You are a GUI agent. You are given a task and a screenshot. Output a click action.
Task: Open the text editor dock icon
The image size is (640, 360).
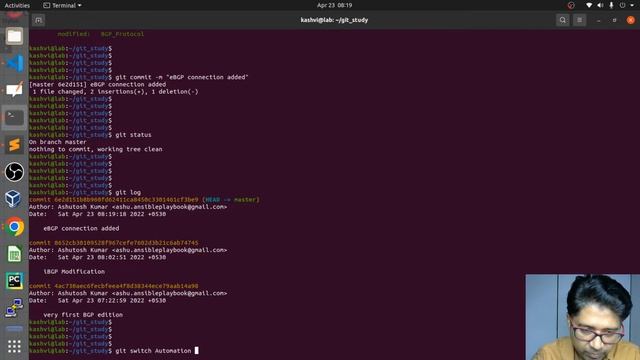(x=14, y=90)
